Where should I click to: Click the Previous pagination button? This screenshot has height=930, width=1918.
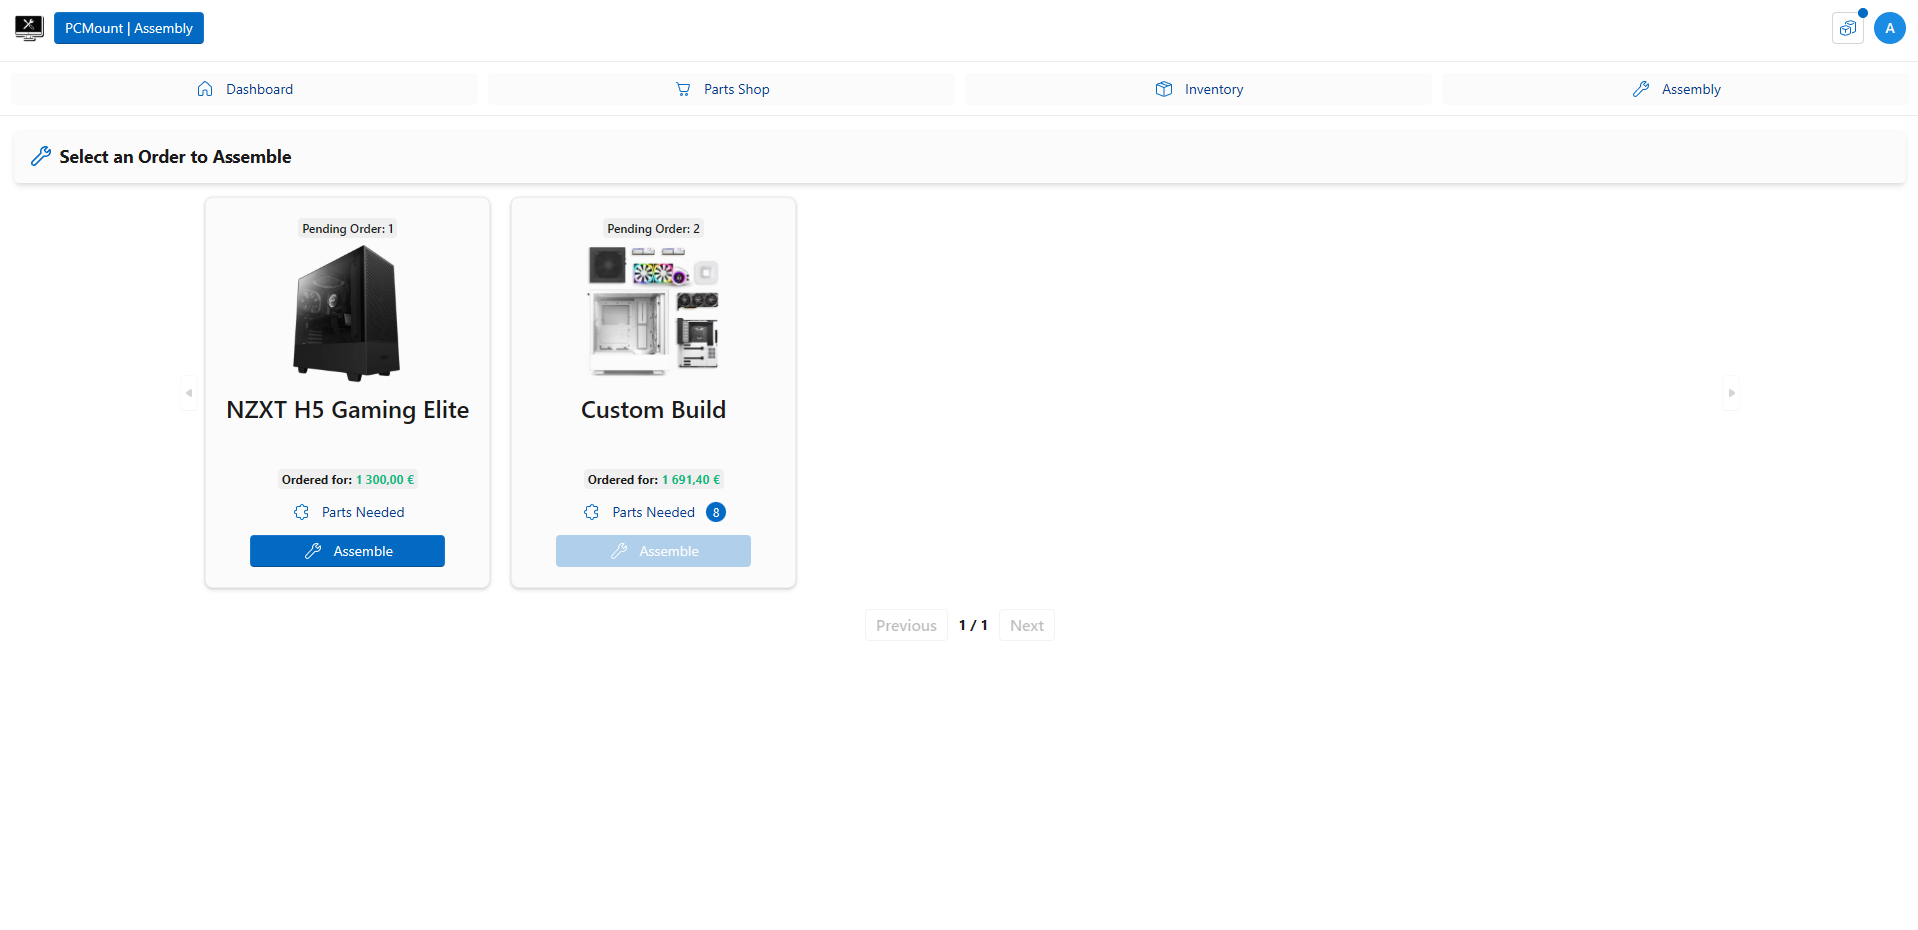(x=906, y=625)
